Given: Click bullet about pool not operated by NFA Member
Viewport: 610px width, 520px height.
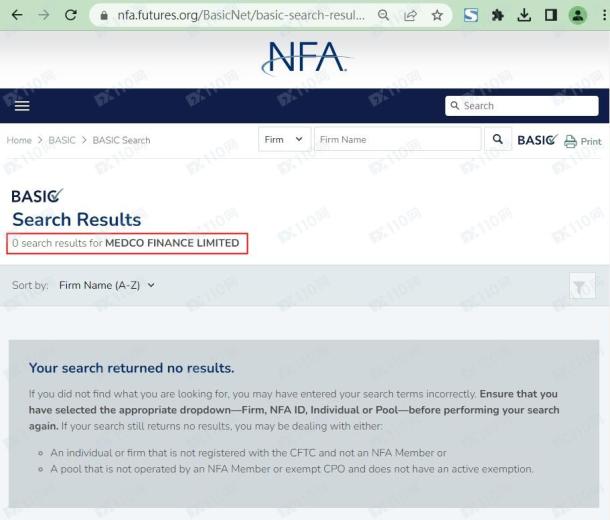Looking at the screenshot, I should pyautogui.click(x=291, y=469).
